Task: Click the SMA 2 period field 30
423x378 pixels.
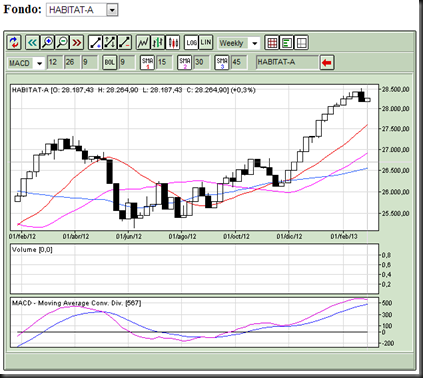Action: tap(202, 62)
